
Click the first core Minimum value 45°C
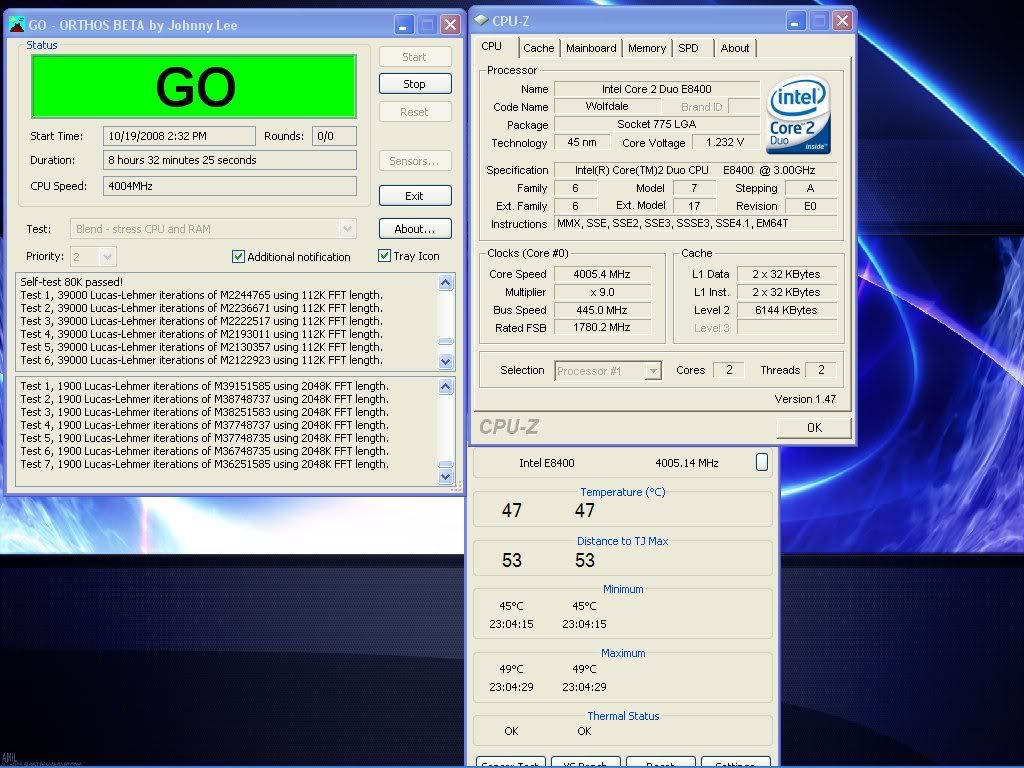[511, 606]
